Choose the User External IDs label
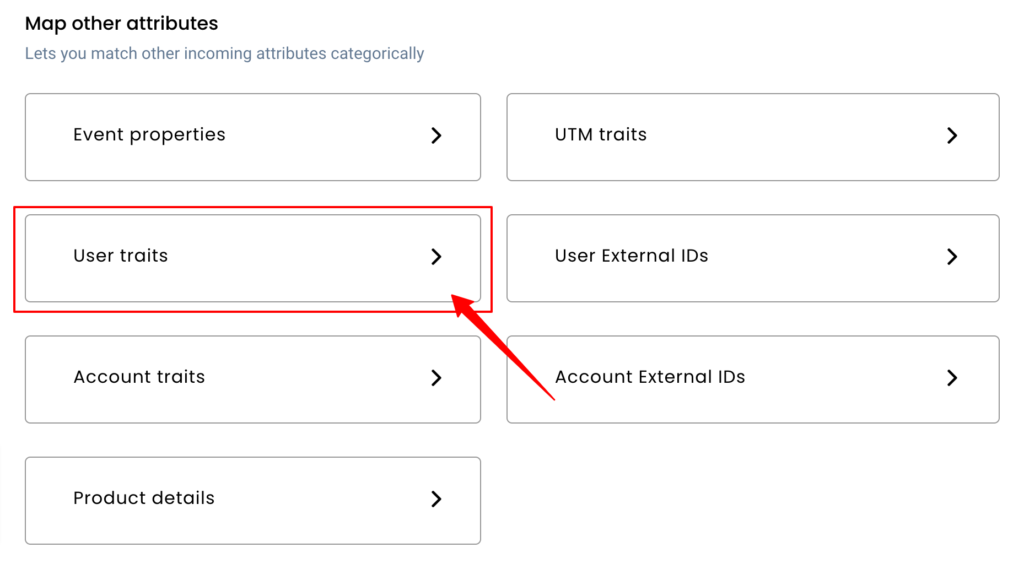Screen dimensions: 1024x564 632,256
